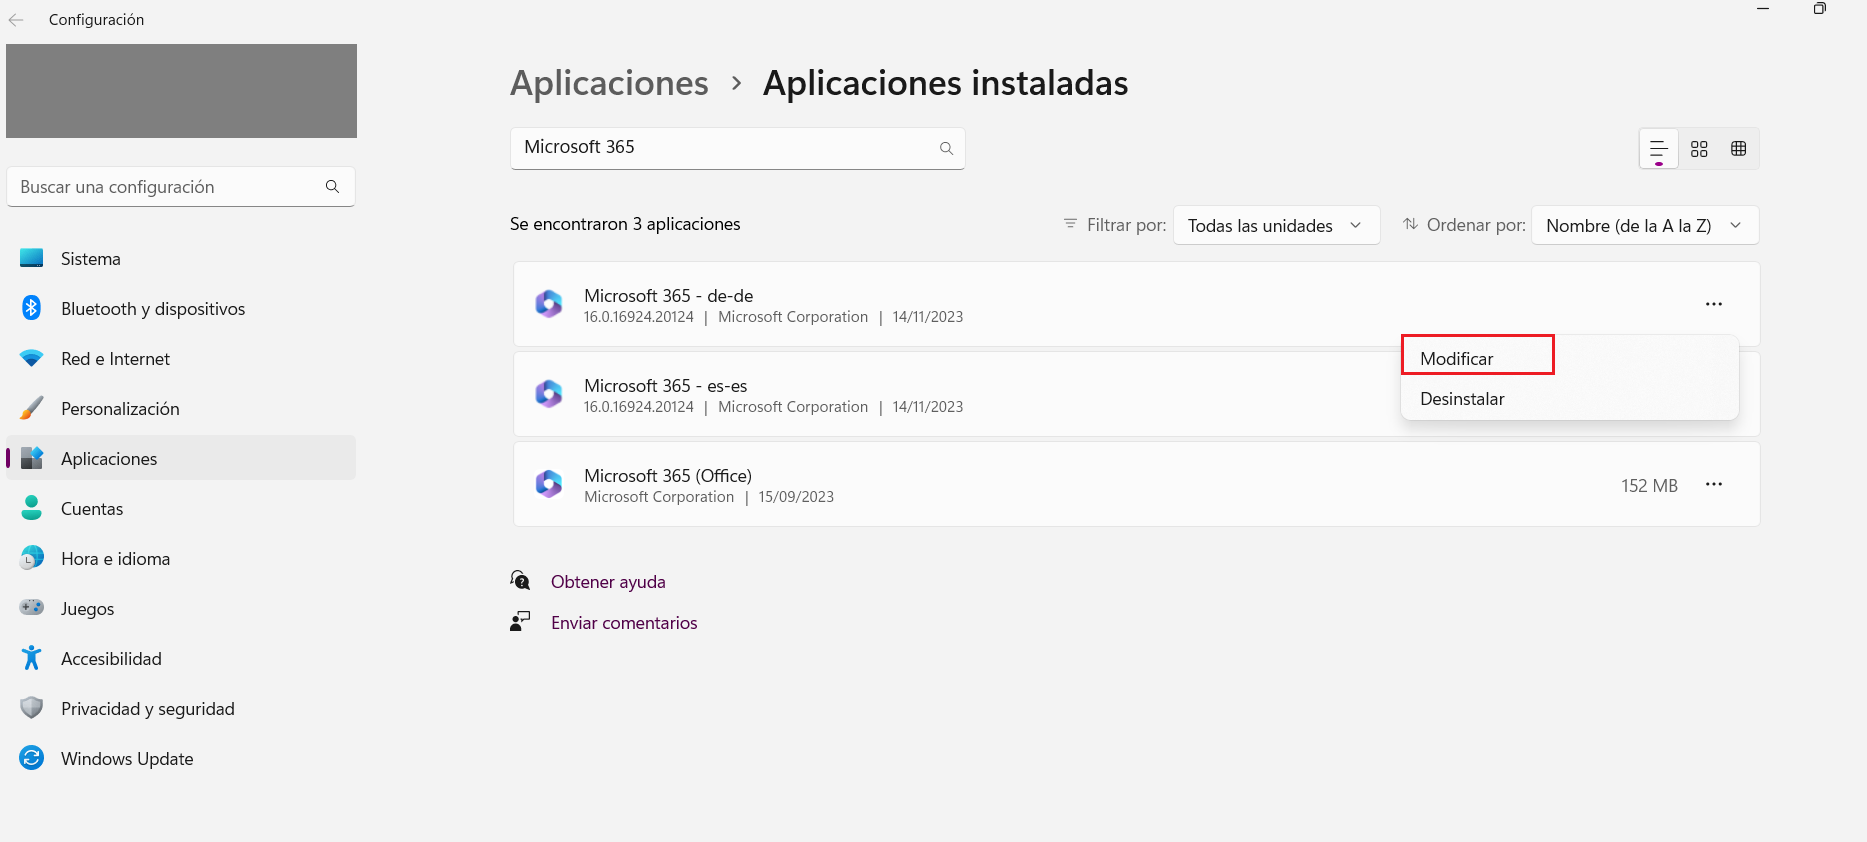Select Windows Update label
Screen dimensions: 1867x842
[x=127, y=759]
